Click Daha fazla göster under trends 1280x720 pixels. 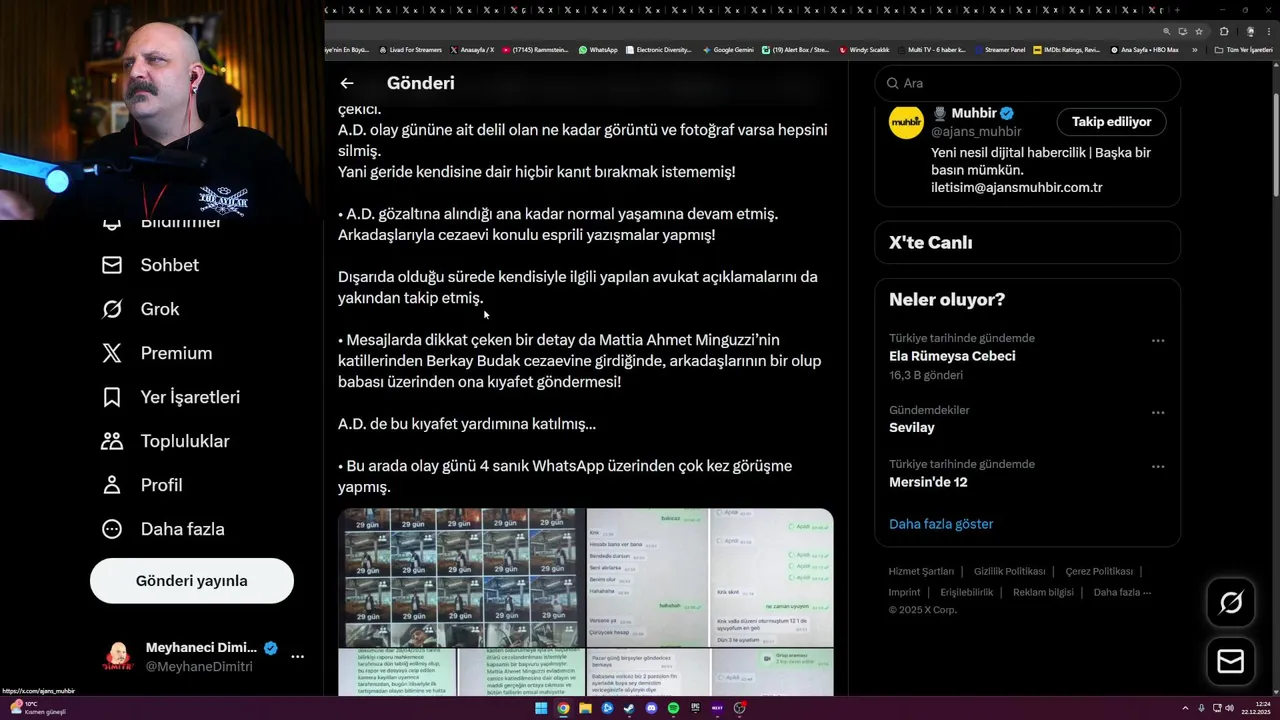(941, 524)
